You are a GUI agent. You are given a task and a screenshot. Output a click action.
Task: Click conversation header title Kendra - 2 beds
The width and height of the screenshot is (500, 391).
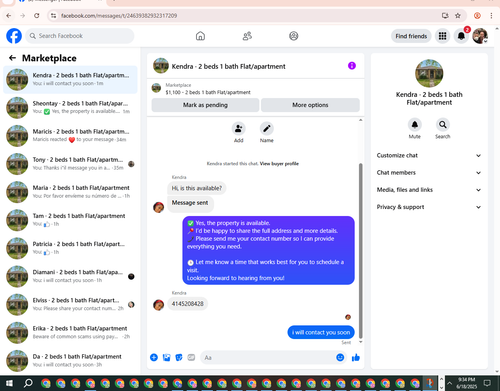[x=228, y=66]
